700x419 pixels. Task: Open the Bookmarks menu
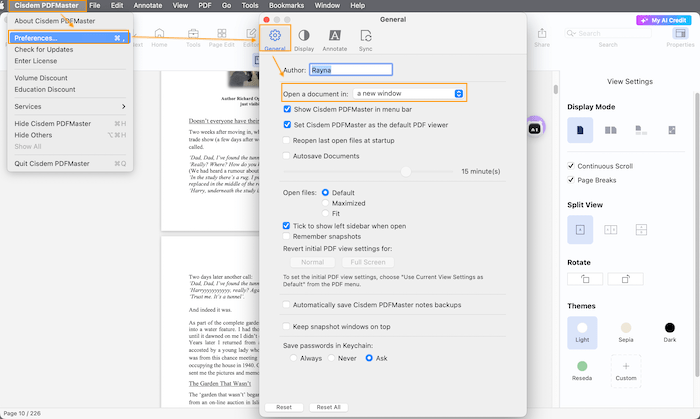[286, 5]
